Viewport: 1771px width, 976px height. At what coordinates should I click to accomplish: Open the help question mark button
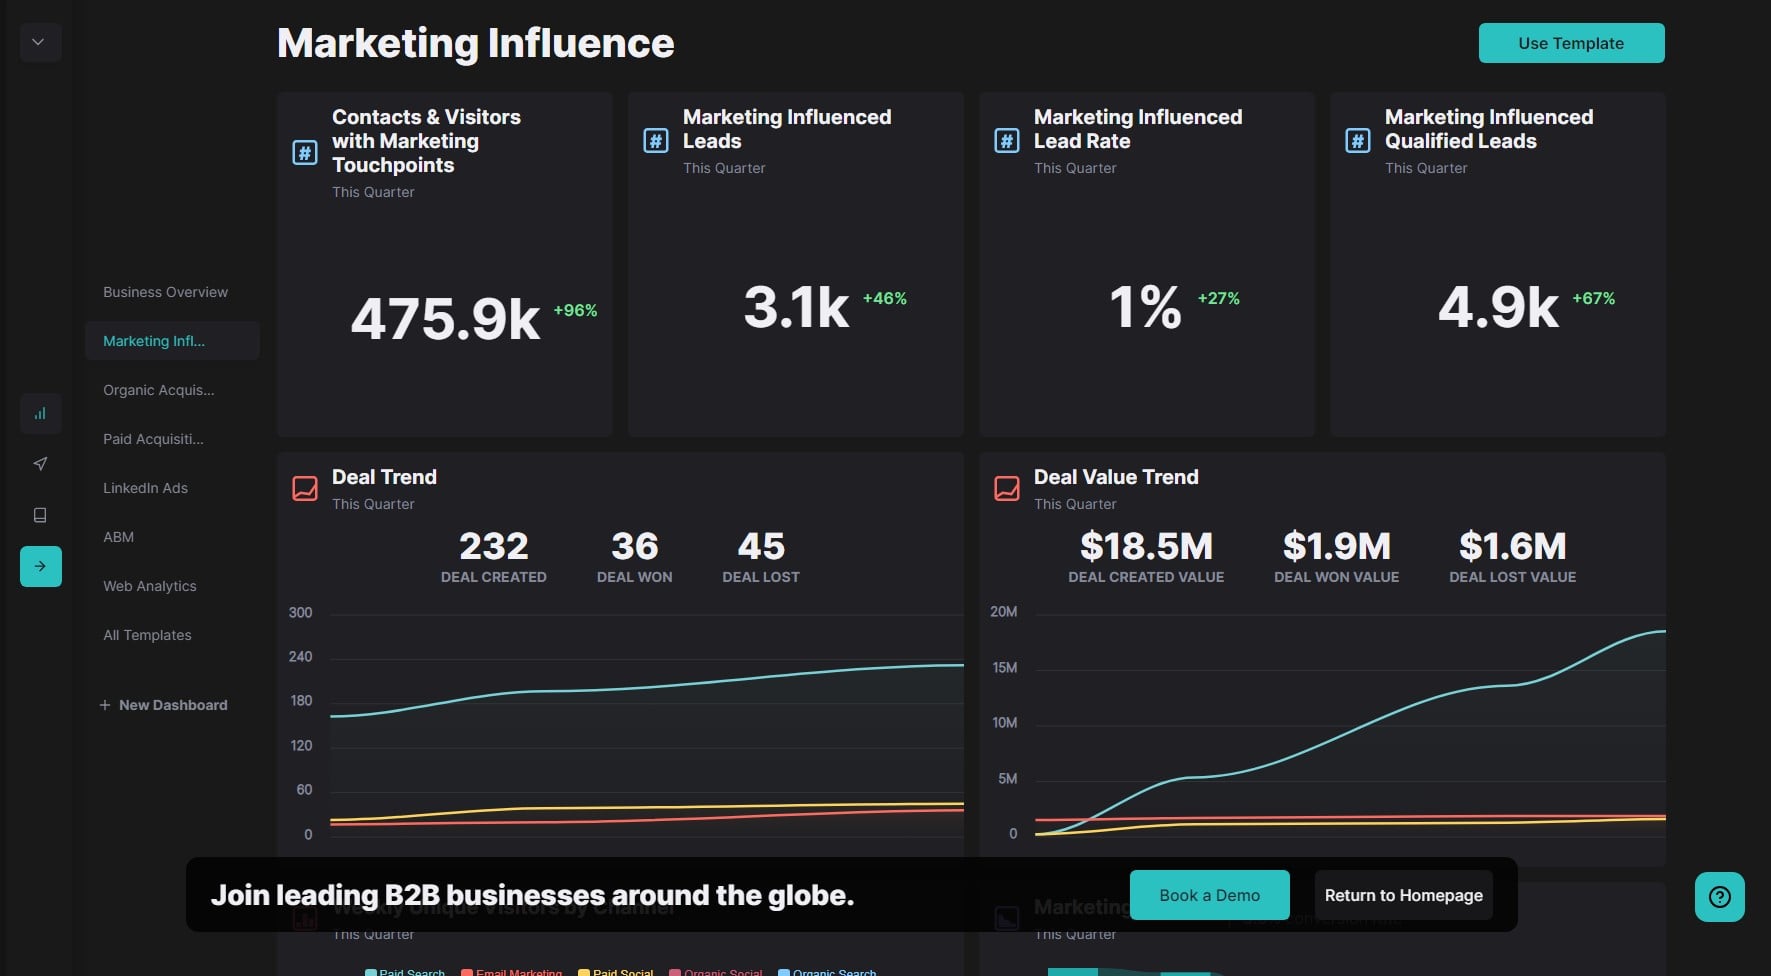click(x=1719, y=897)
